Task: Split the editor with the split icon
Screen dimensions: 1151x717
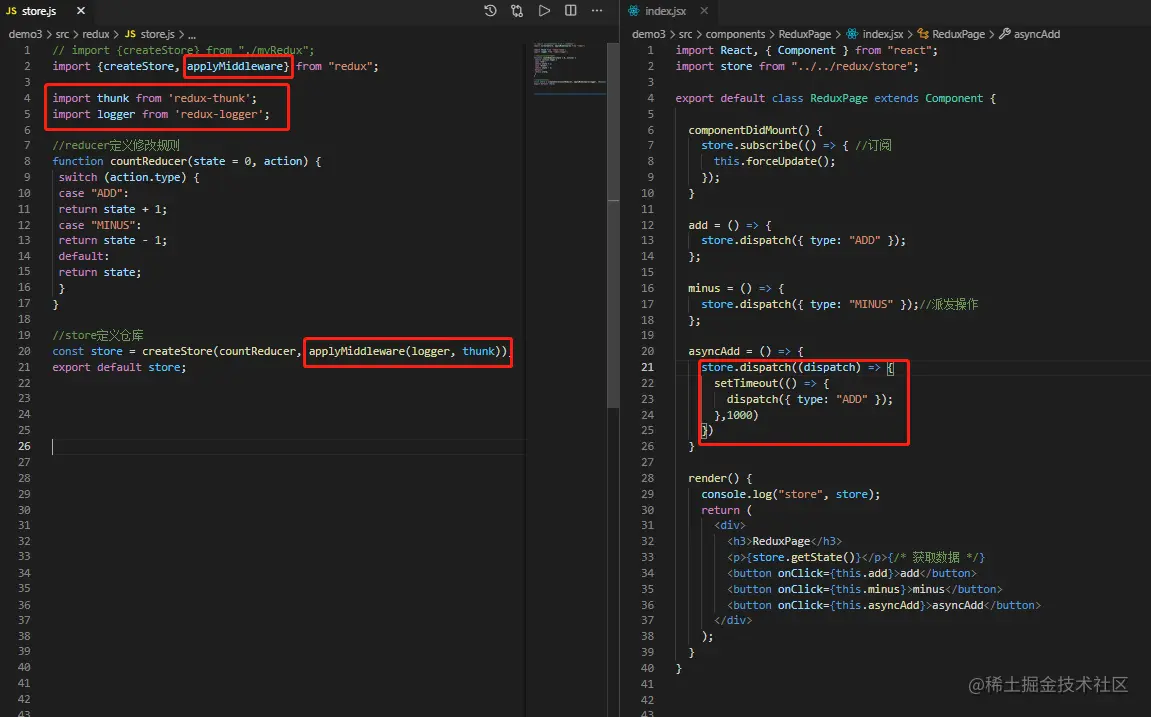Action: [570, 10]
